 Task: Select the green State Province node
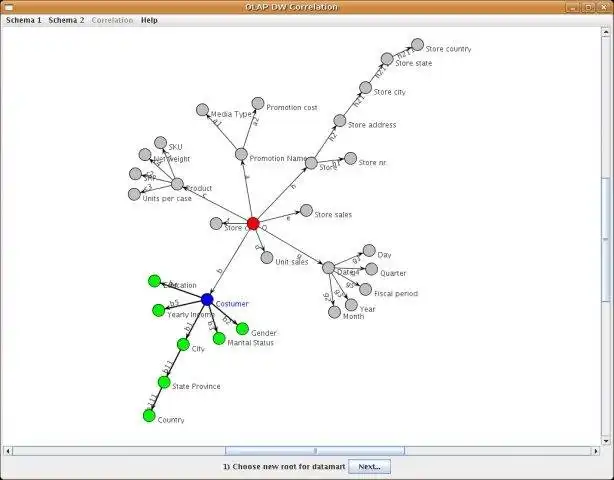point(164,382)
